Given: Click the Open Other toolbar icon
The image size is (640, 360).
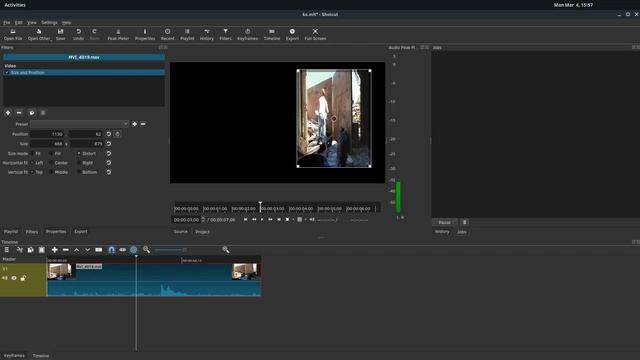Looking at the screenshot, I should point(39,34).
